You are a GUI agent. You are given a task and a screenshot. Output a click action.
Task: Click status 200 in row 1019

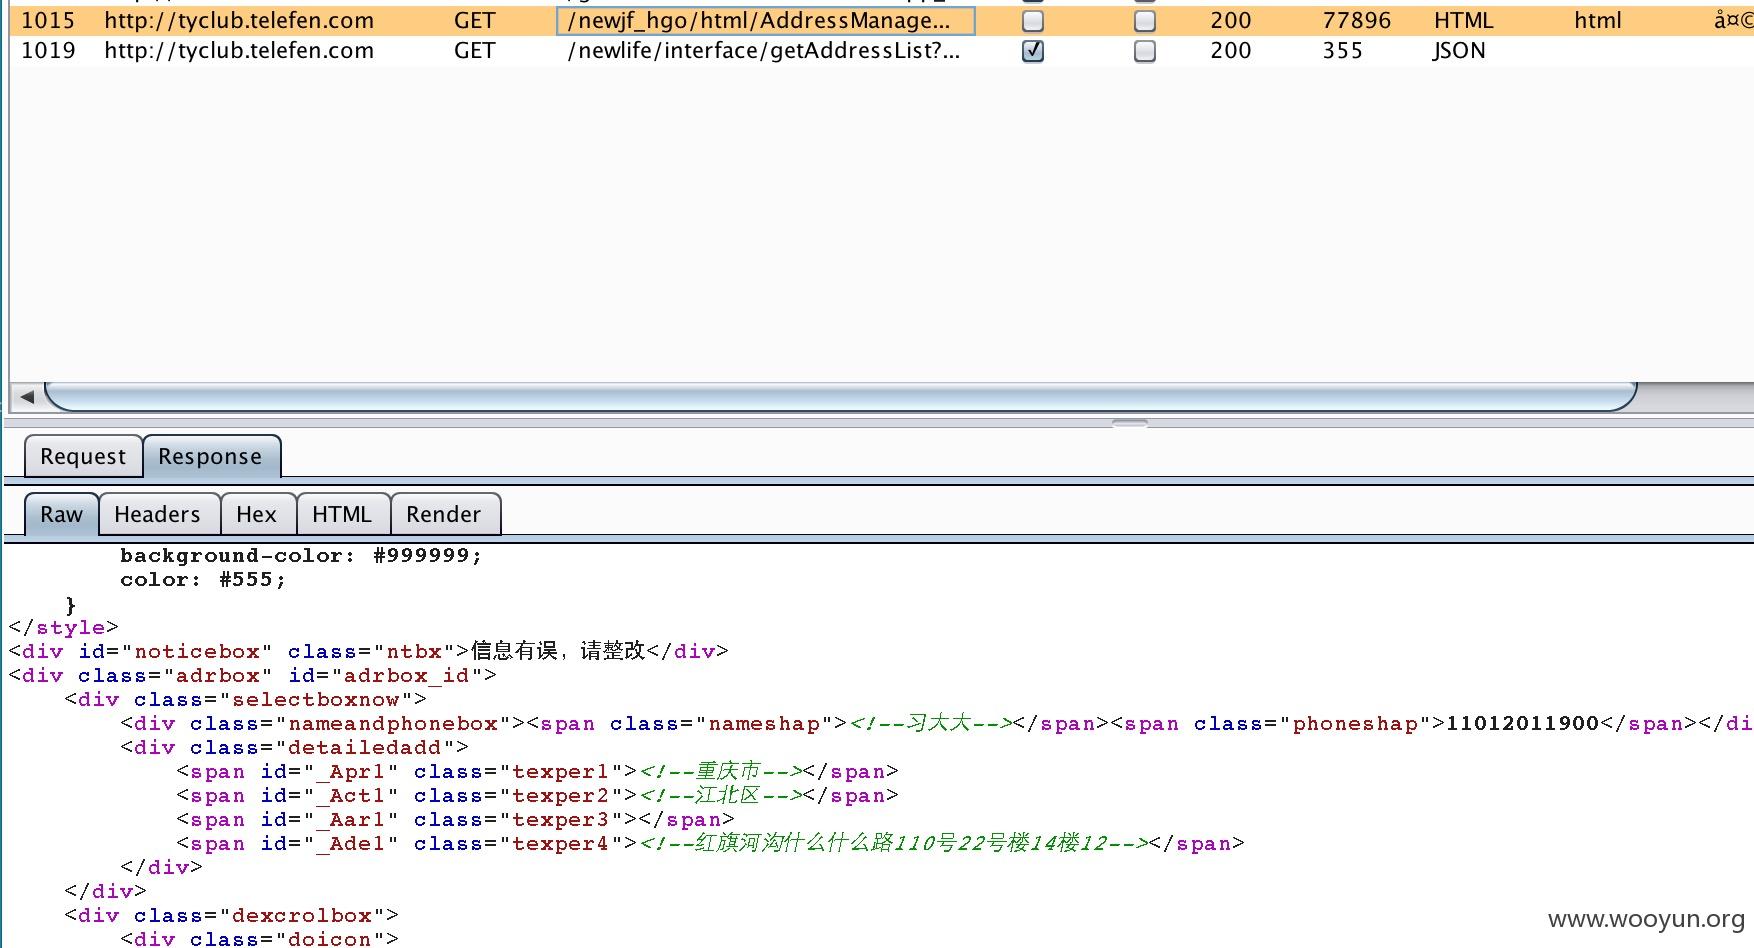[x=1230, y=51]
